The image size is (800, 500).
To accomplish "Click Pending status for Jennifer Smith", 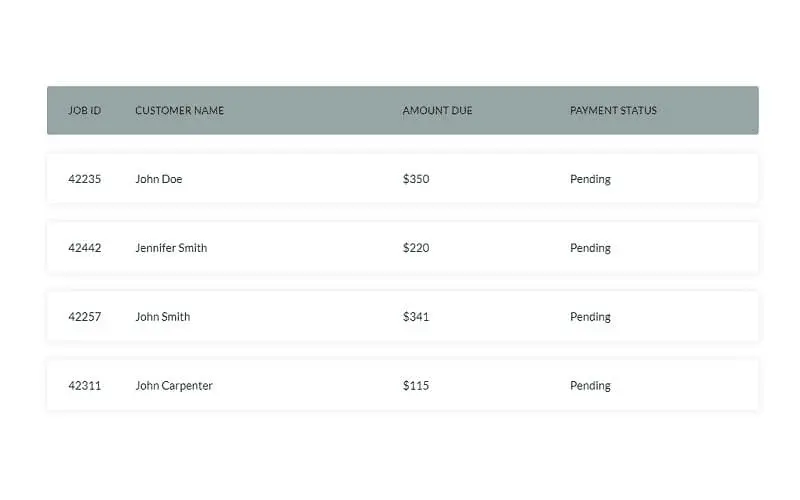I will coord(590,248).
